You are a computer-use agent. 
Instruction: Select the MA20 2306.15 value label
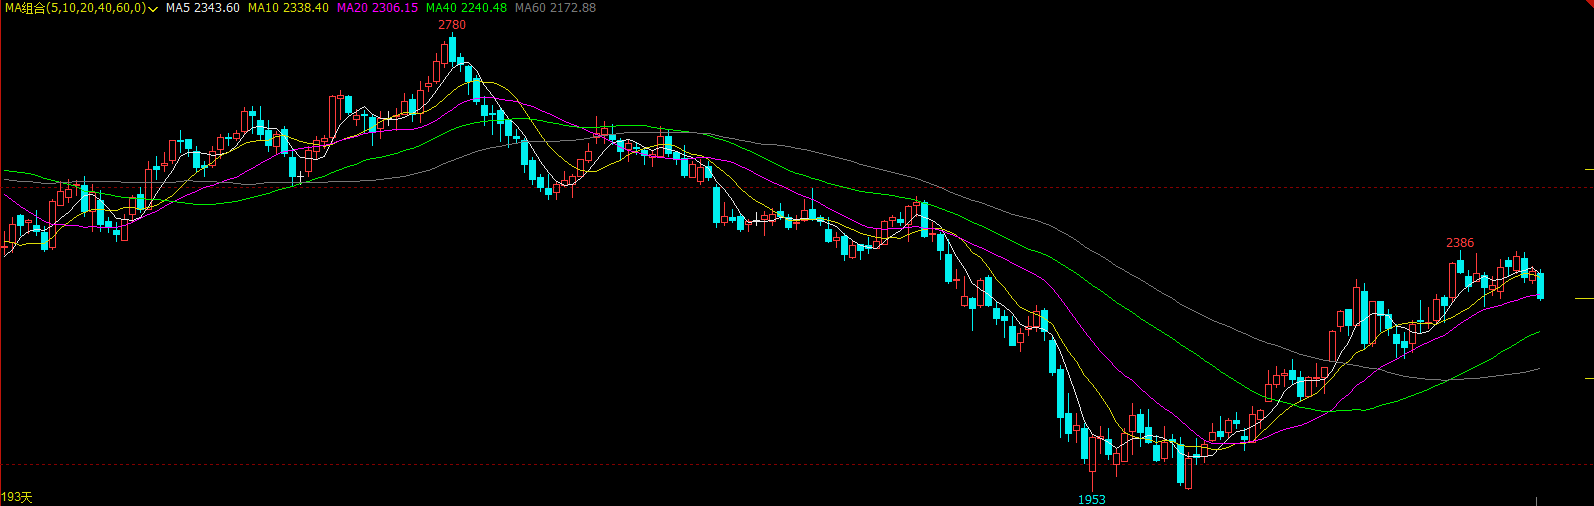pos(377,8)
